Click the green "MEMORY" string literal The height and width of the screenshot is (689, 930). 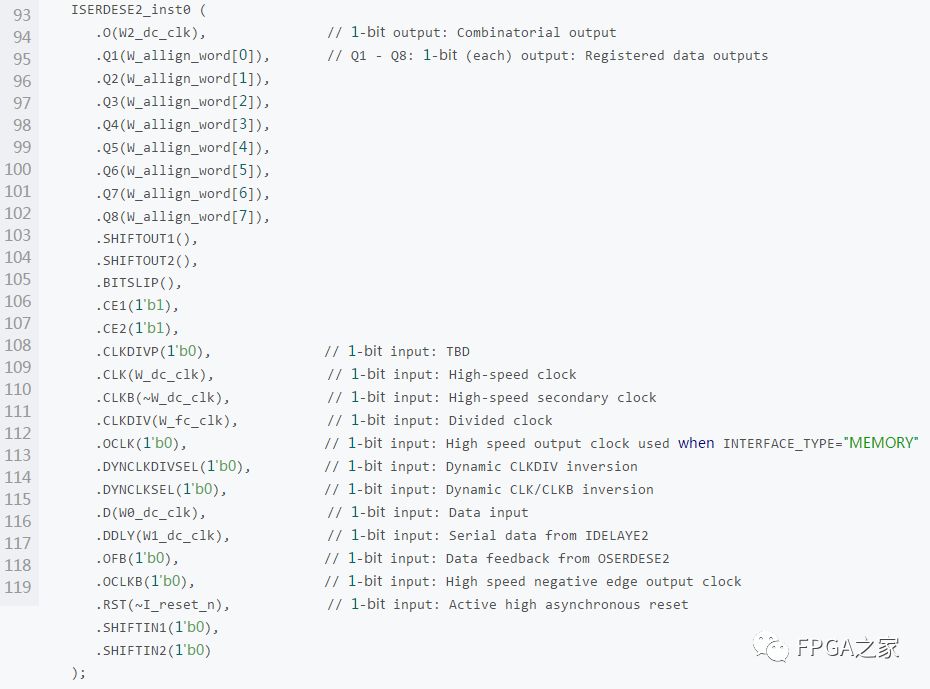pos(883,443)
